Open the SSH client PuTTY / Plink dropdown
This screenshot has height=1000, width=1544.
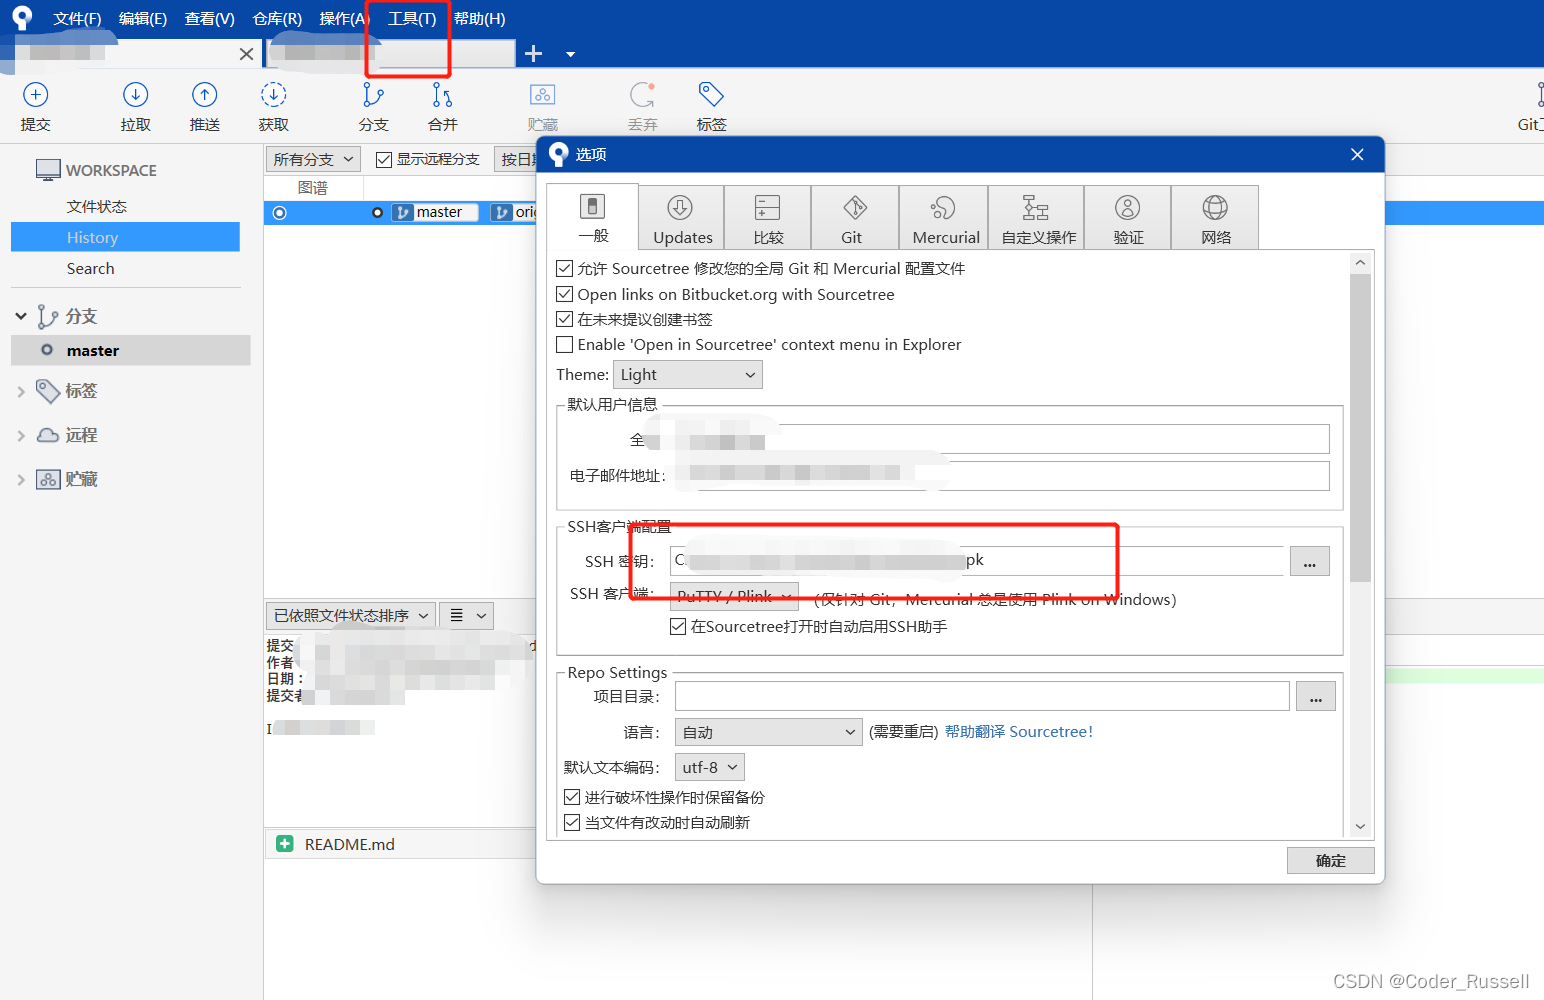(x=734, y=596)
